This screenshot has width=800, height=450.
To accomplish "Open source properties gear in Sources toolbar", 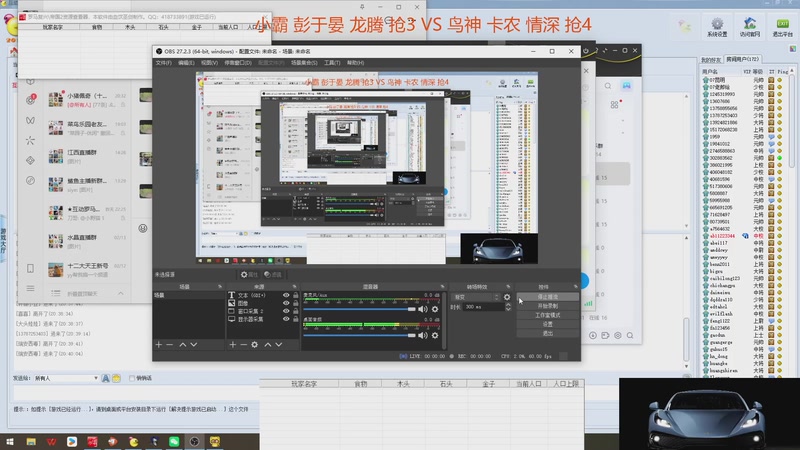I will (x=255, y=345).
